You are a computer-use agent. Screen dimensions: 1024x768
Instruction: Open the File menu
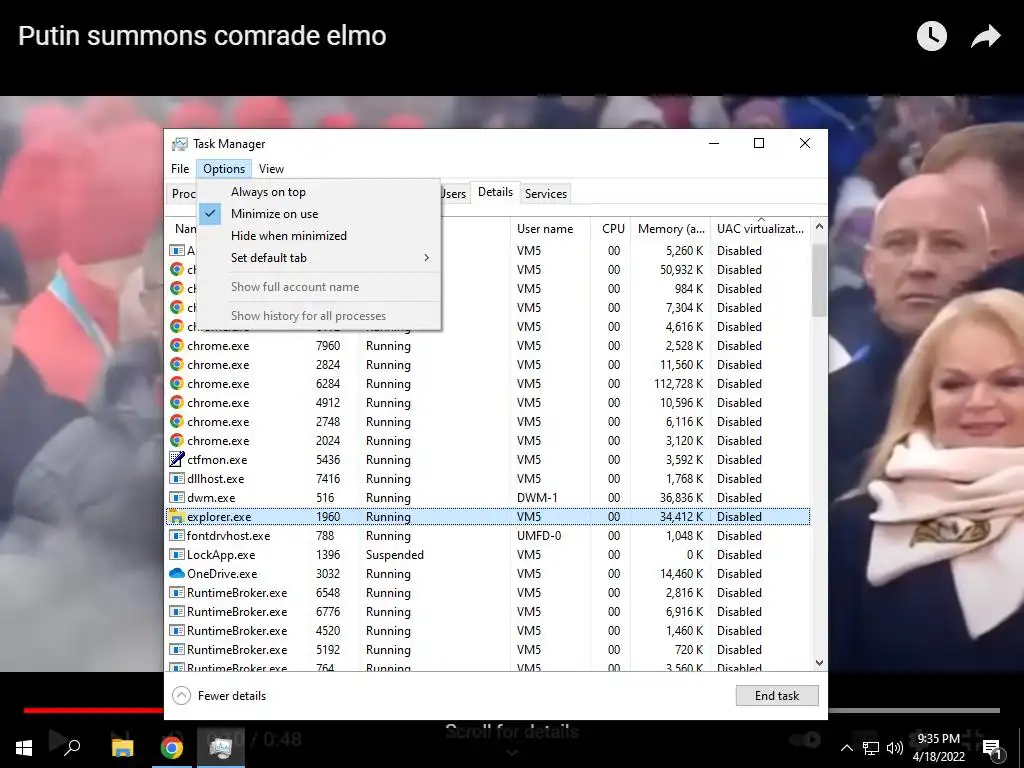(180, 168)
